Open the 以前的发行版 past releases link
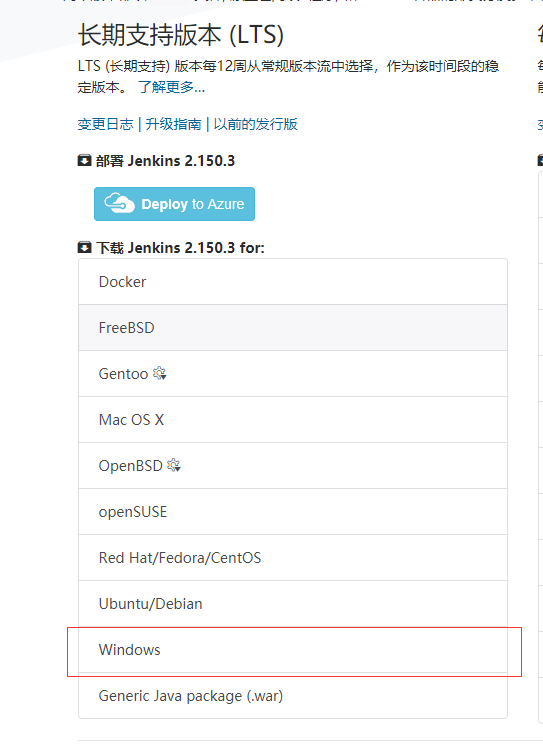Screen dimensions: 543x750 tap(255, 124)
